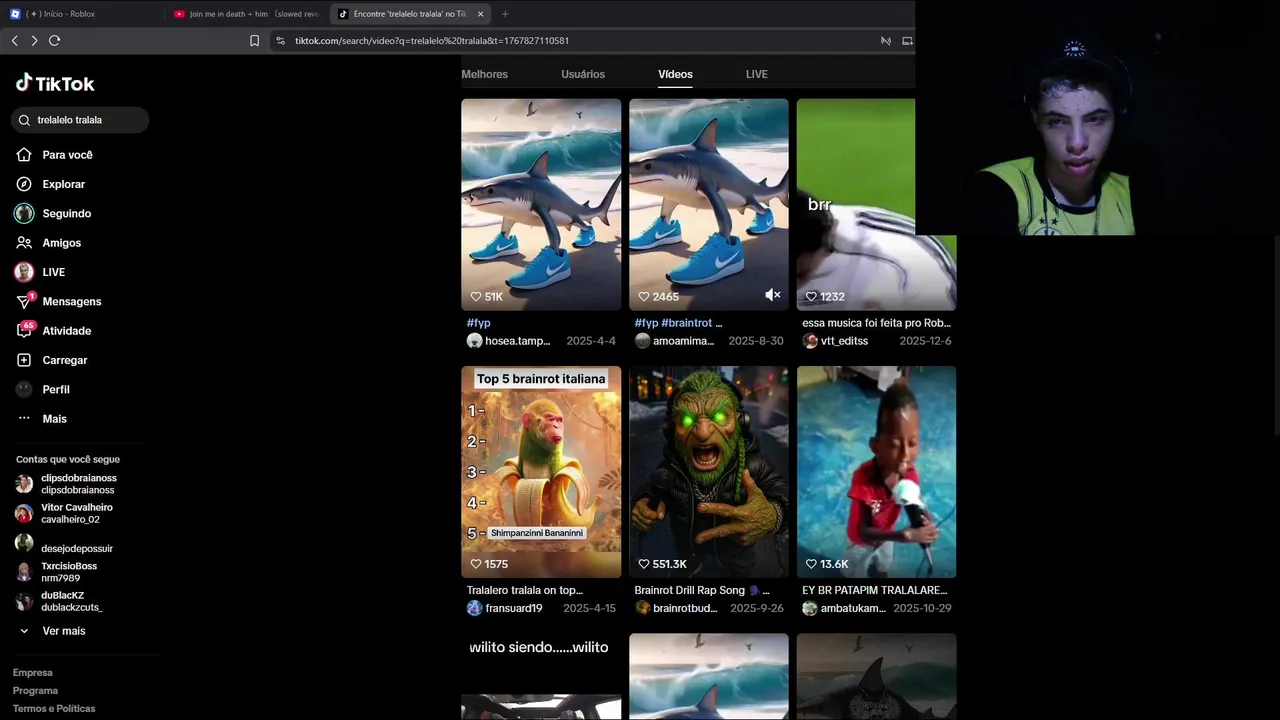Open the Carregar upload icon
Viewport: 1280px width, 720px height.
tap(24, 360)
